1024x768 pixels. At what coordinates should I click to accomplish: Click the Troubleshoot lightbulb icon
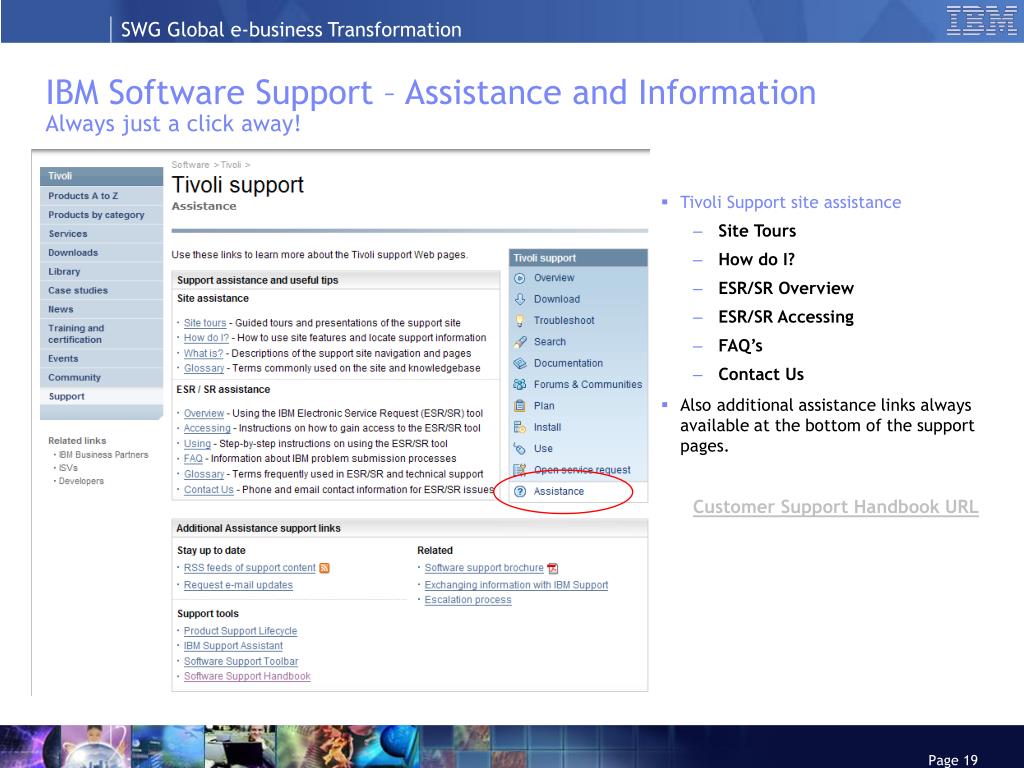pyautogui.click(x=520, y=321)
